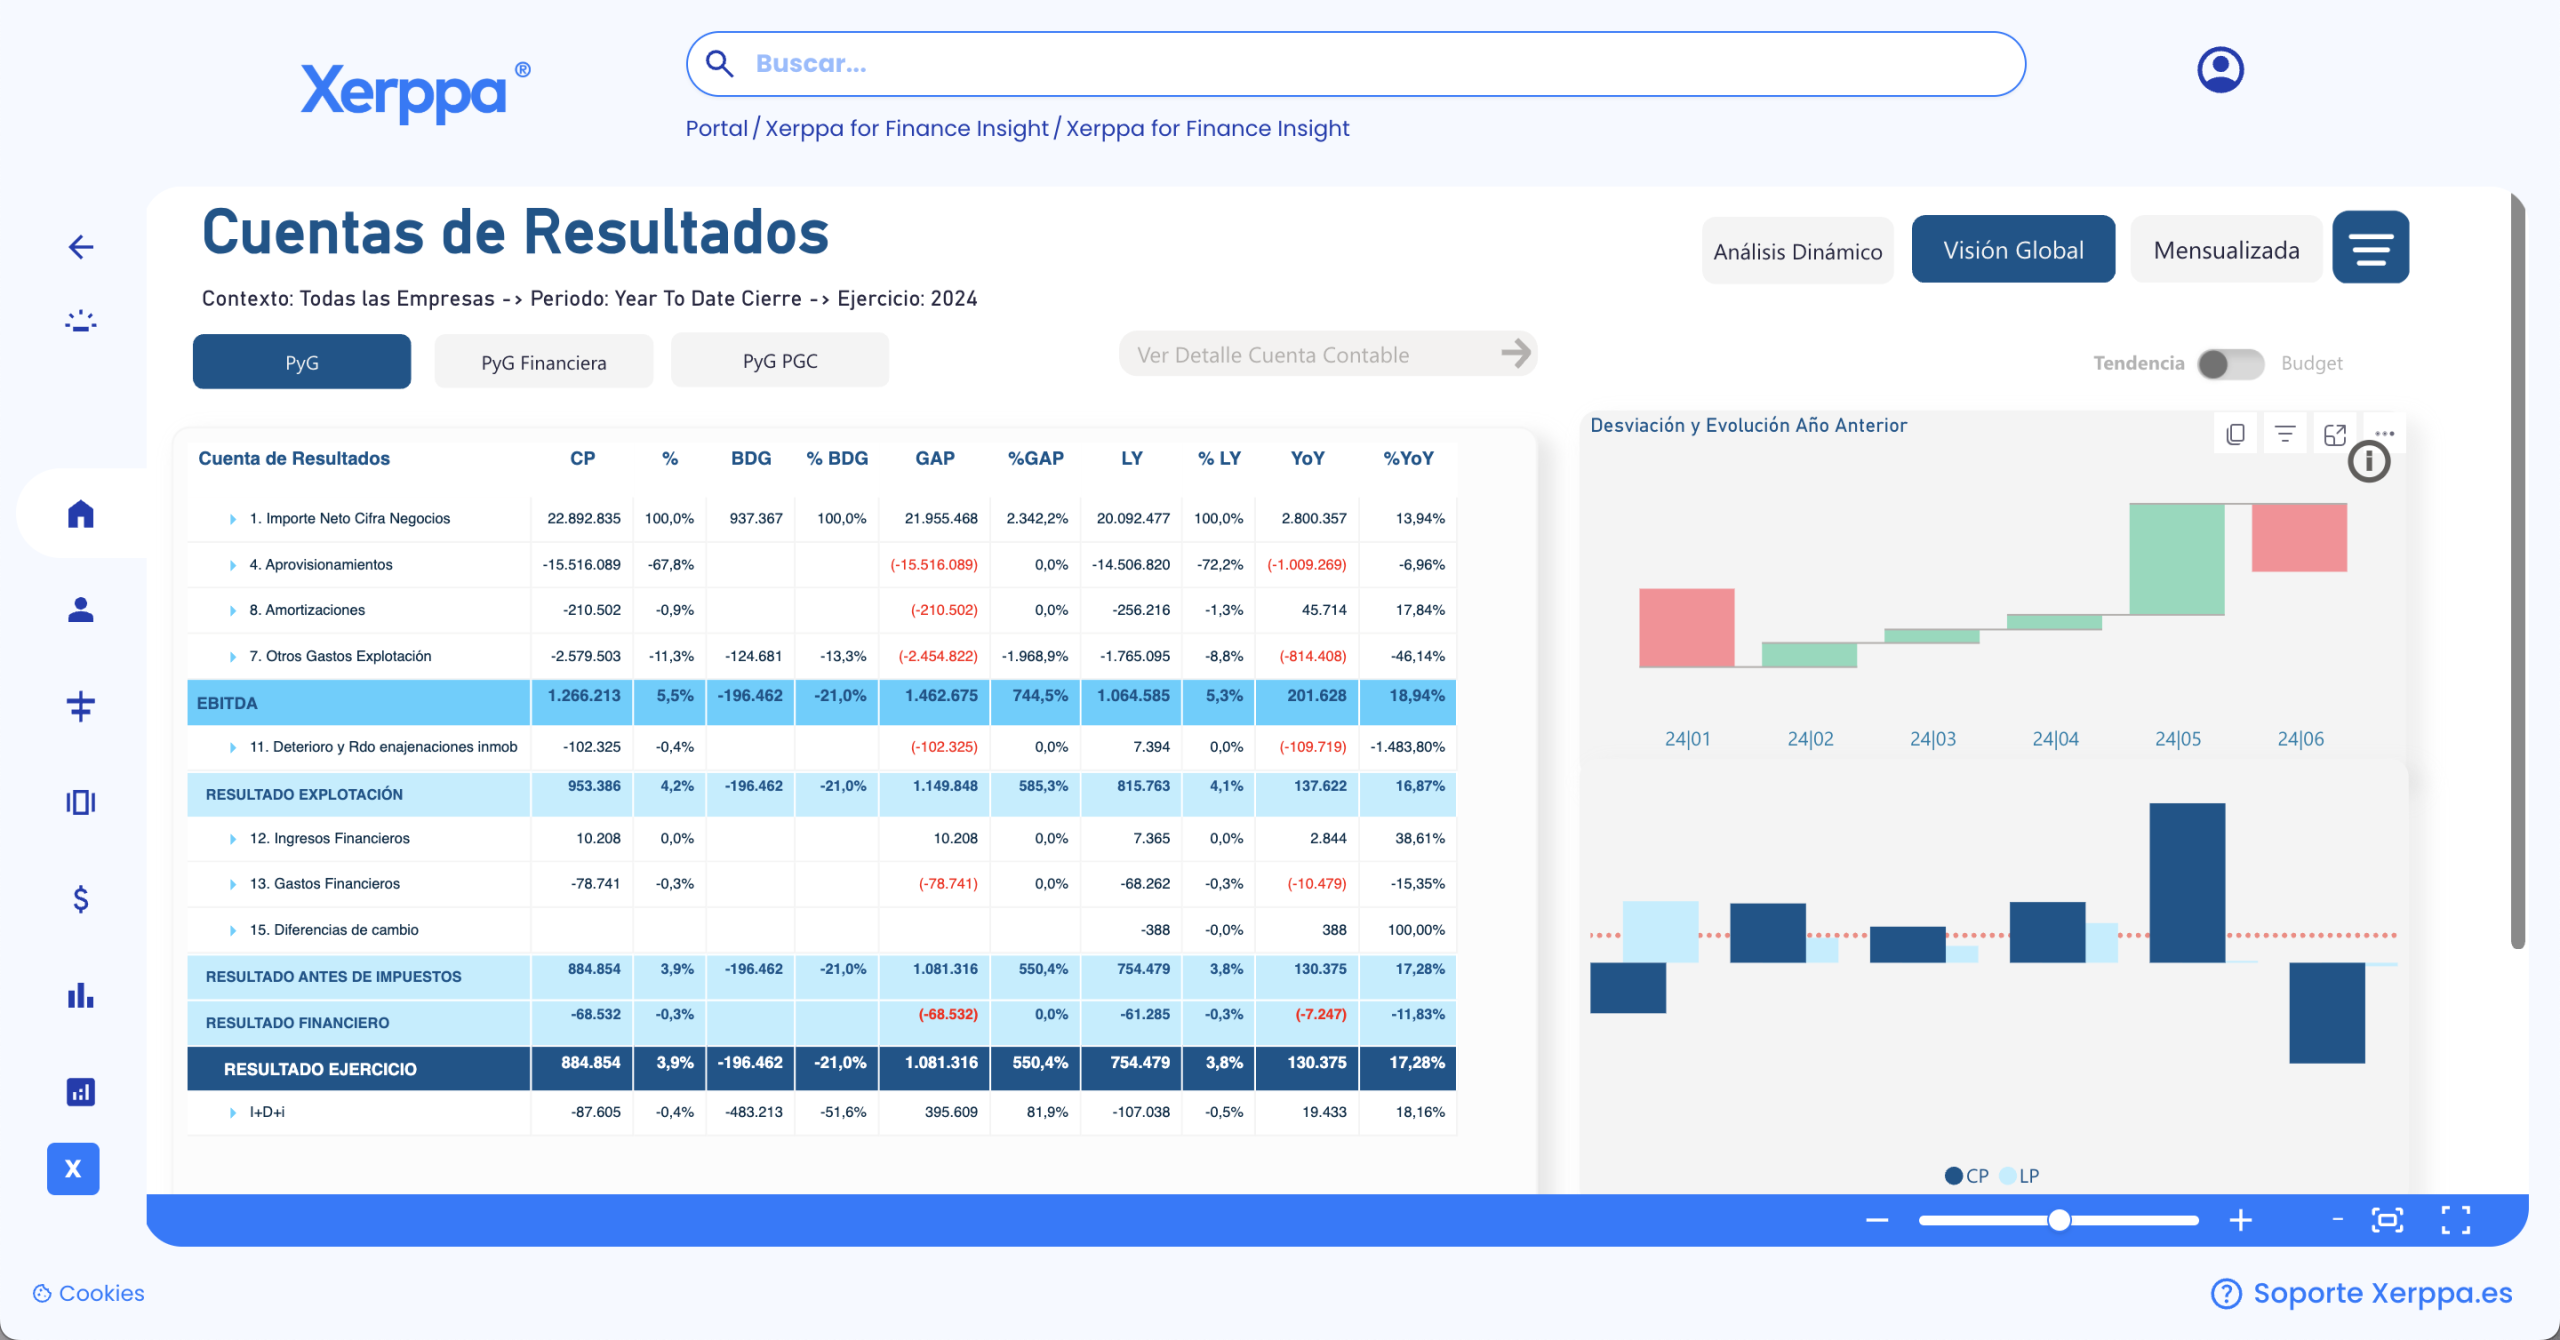Click the chart filter icon
This screenshot has width=2560, height=1340.
click(x=2285, y=434)
